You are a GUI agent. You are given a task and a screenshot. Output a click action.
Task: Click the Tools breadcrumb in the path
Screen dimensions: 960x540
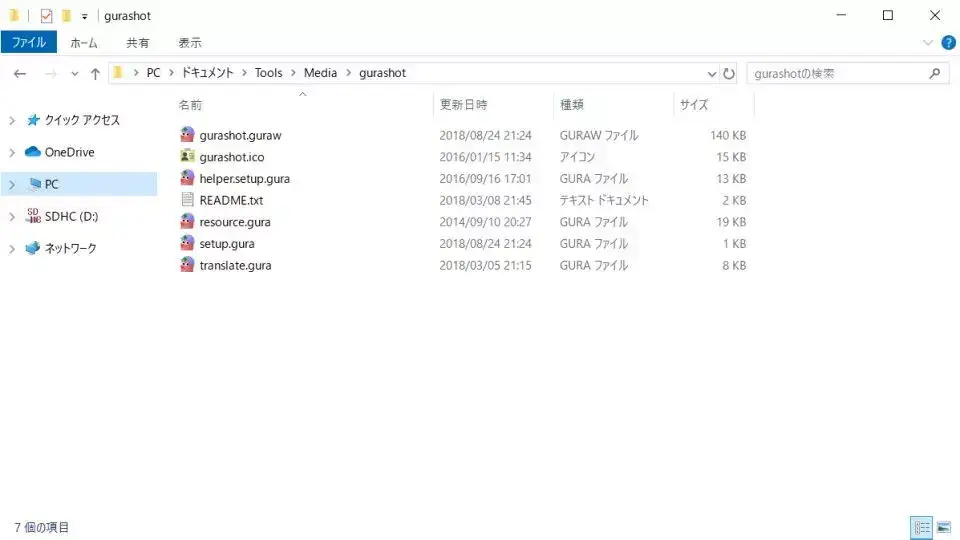click(268, 73)
